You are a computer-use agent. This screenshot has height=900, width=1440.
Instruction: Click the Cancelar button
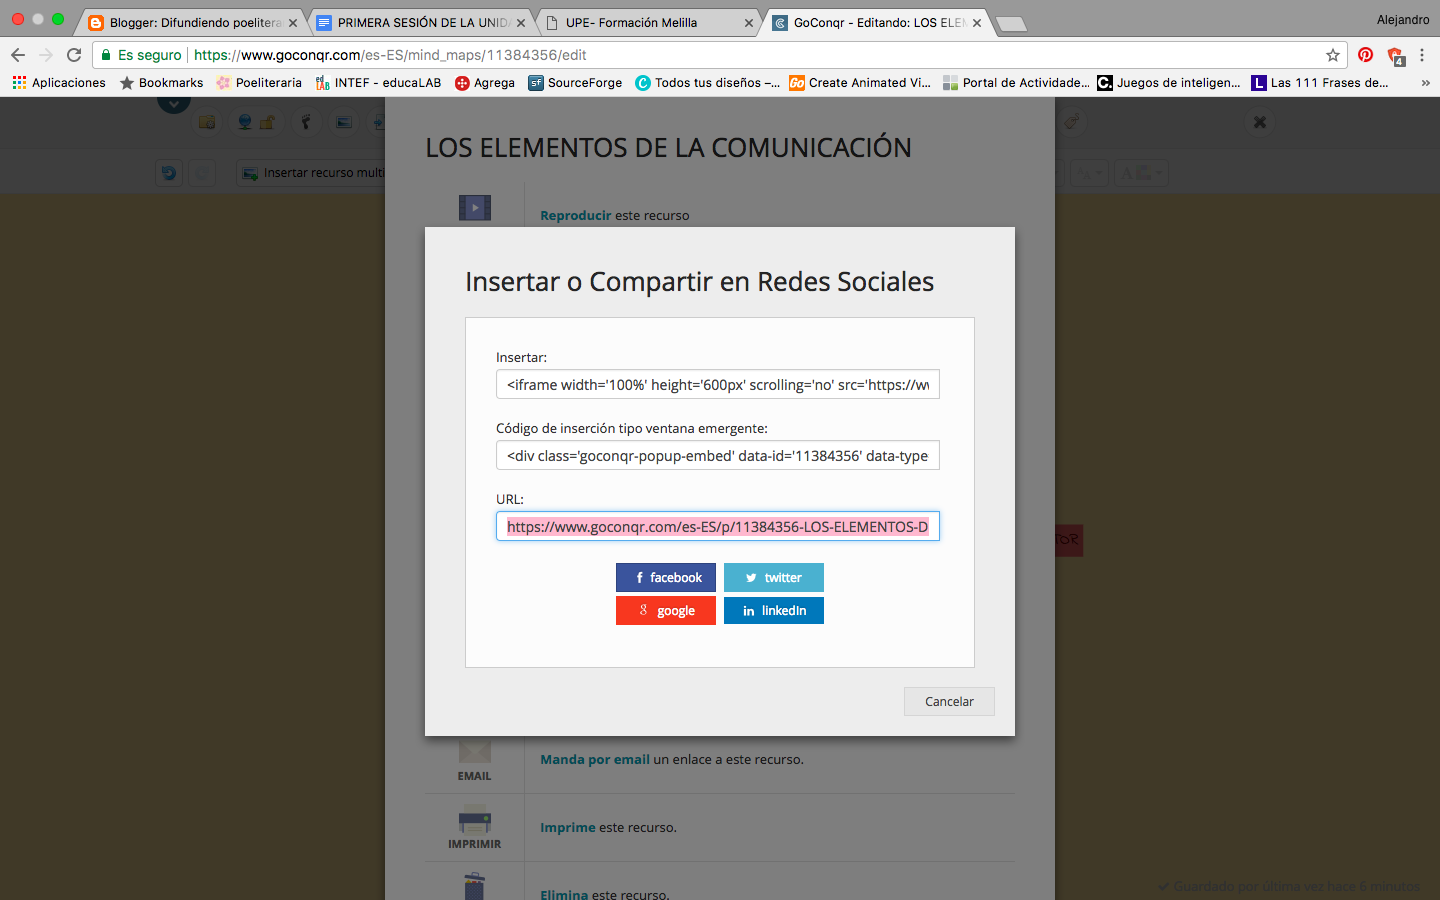click(949, 701)
